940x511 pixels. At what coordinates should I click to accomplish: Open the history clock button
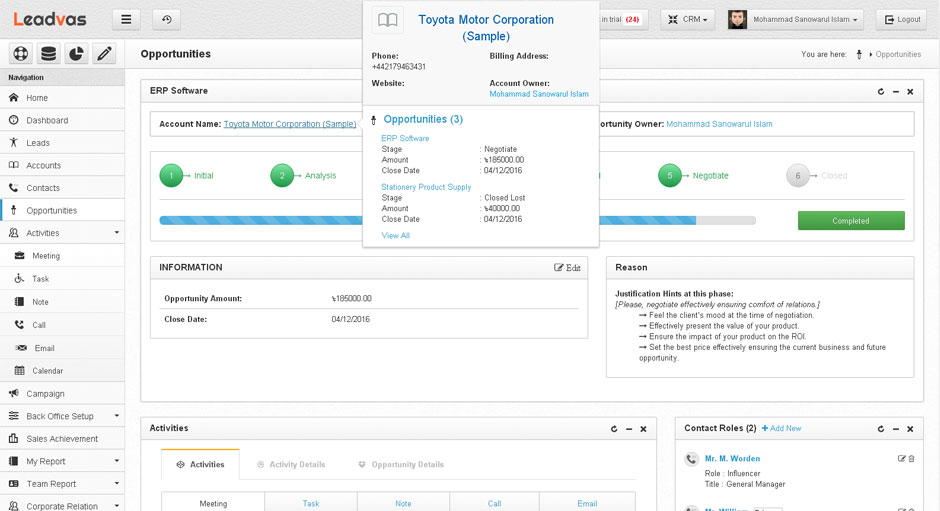167,19
